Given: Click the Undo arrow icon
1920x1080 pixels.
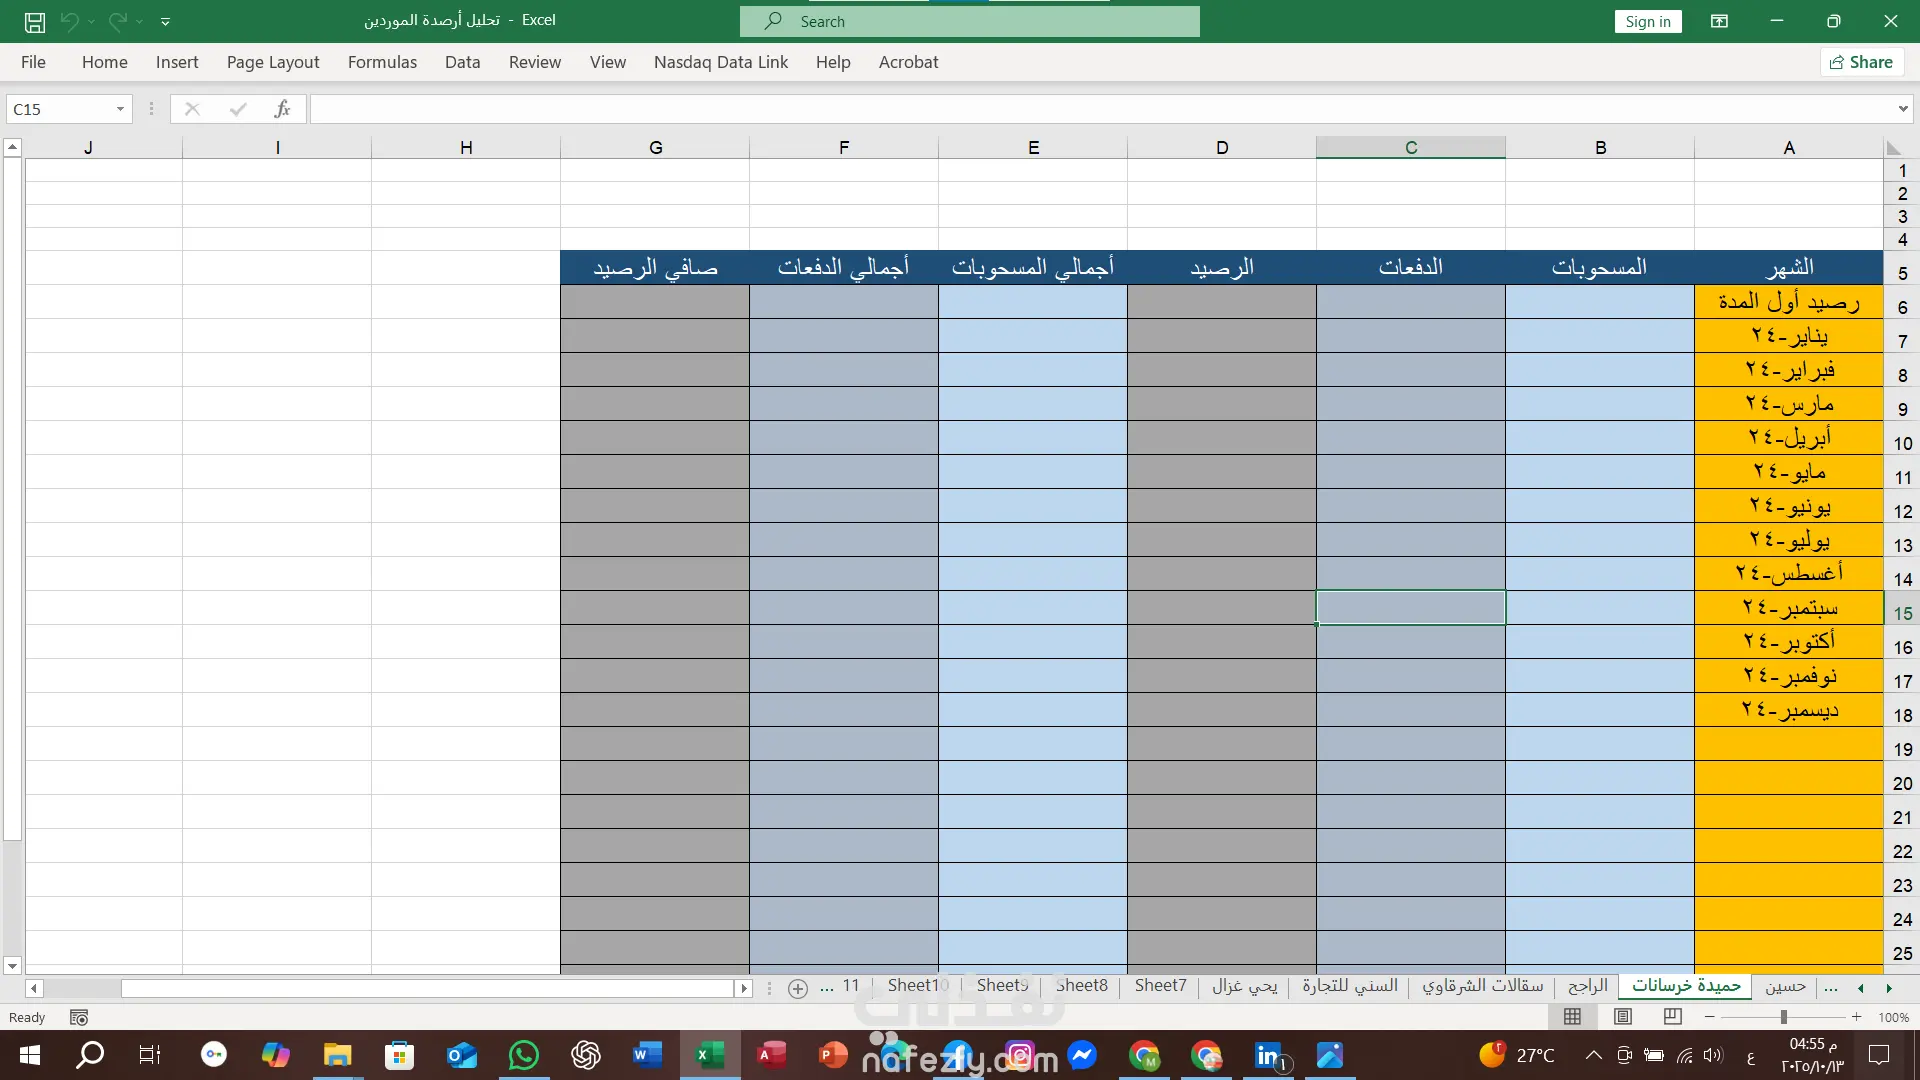Looking at the screenshot, I should coord(69,21).
